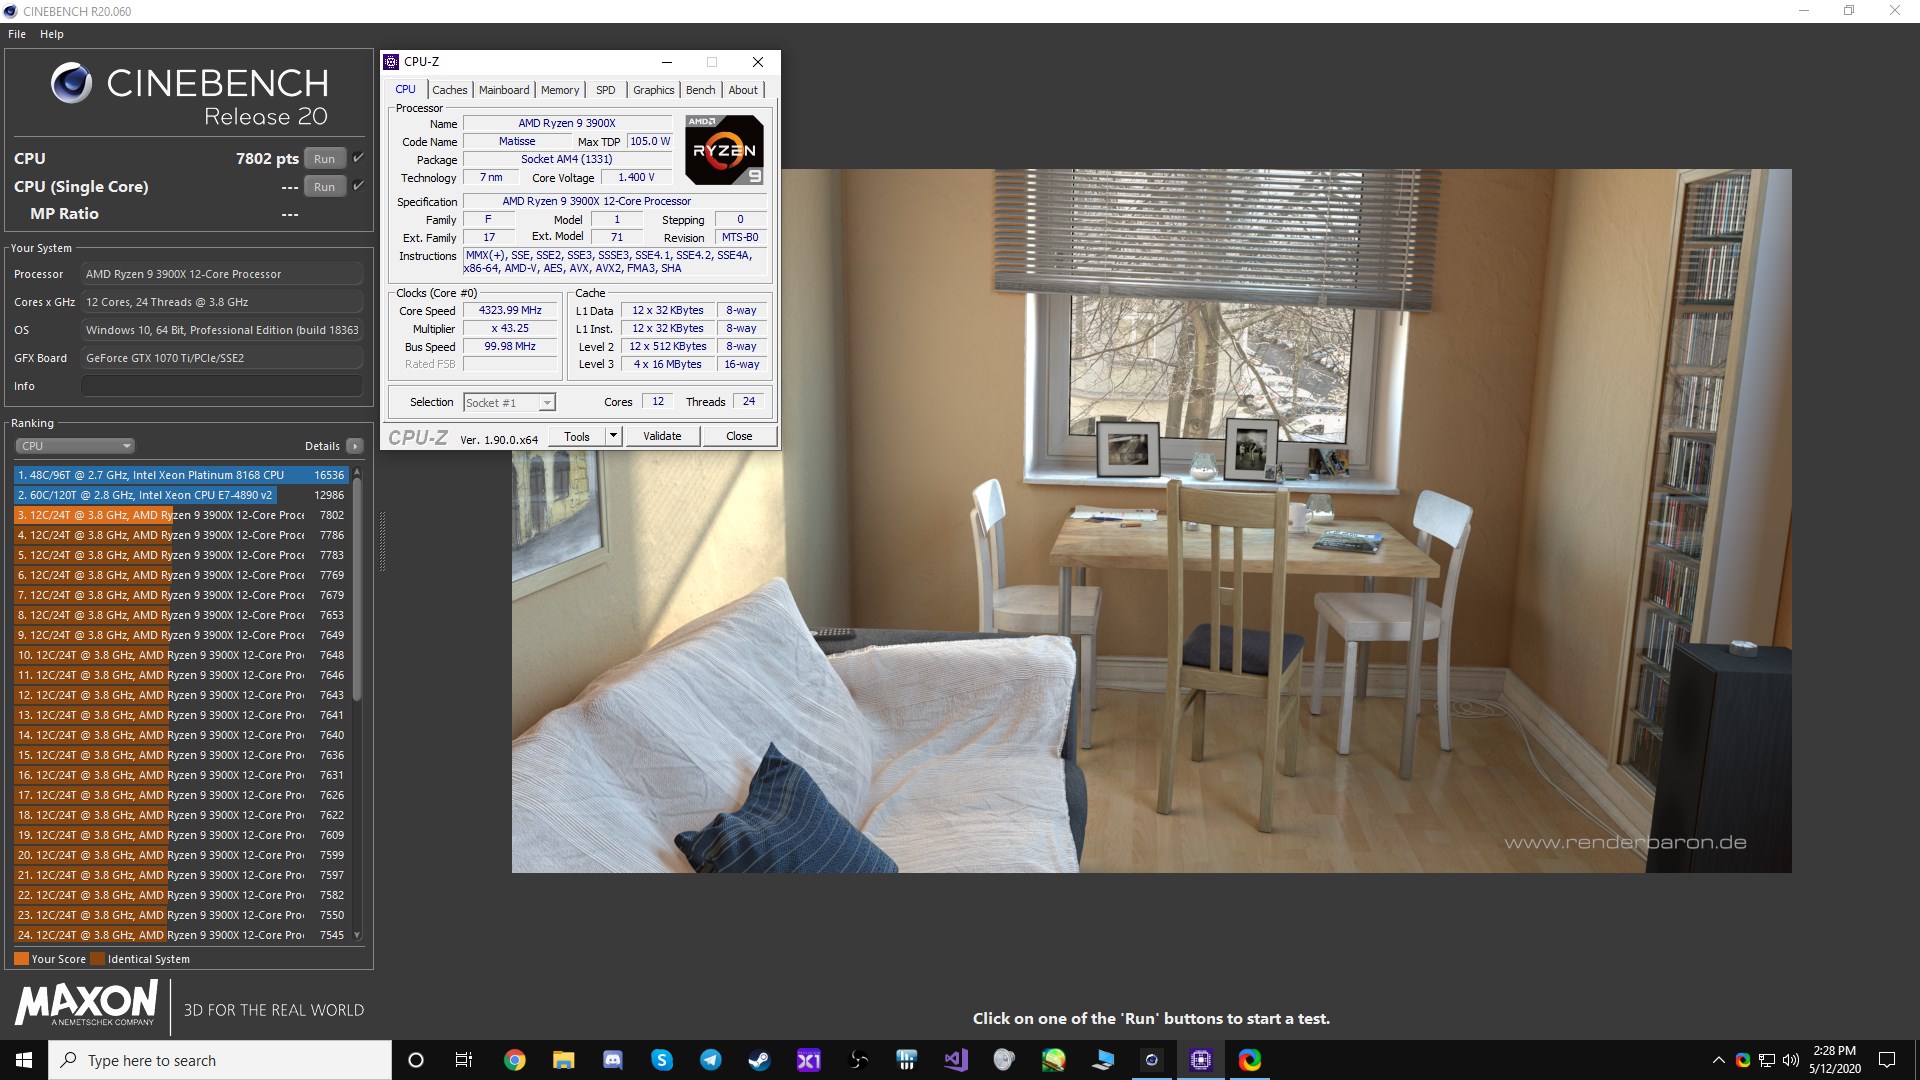Open Visual Studio from the taskbar
1920x1080 pixels.
tap(956, 1060)
